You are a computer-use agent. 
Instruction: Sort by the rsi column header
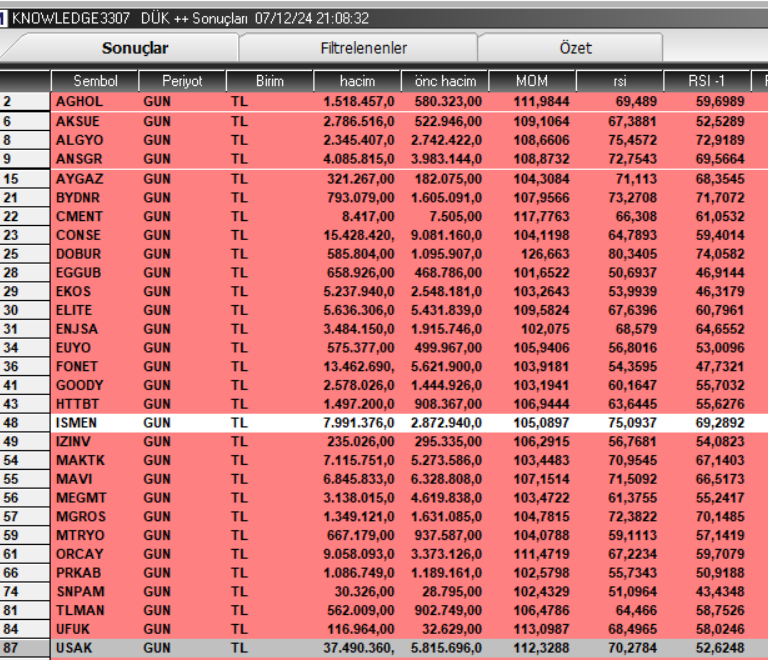(x=620, y=81)
